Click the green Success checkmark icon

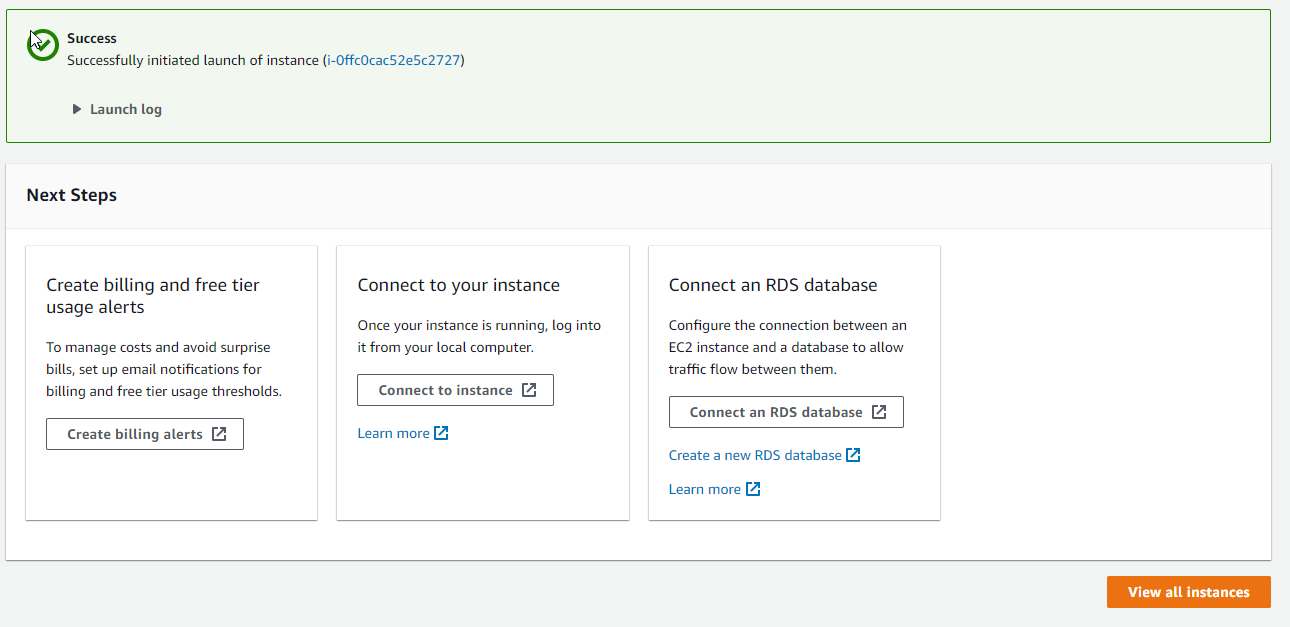coord(43,45)
